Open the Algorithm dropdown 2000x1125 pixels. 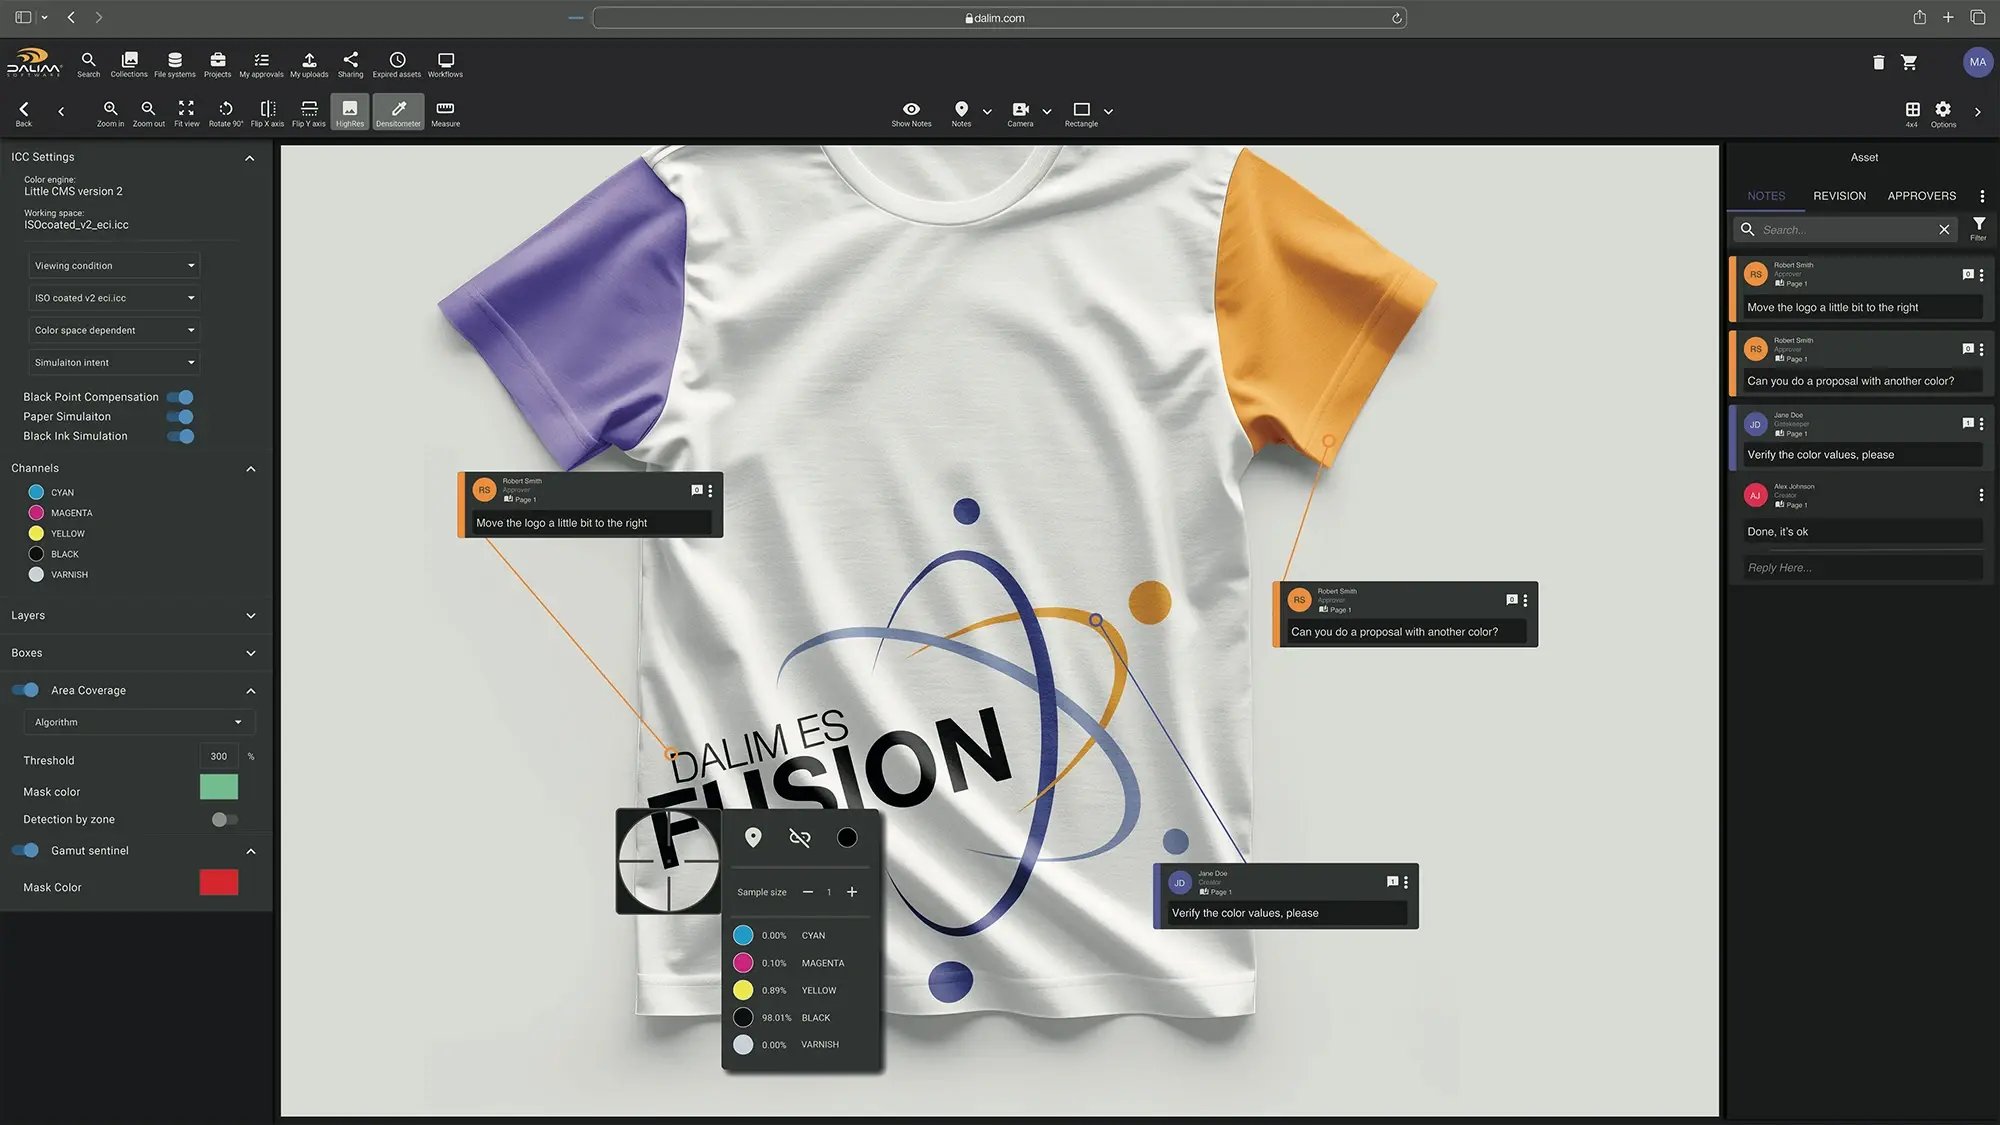[x=139, y=722]
